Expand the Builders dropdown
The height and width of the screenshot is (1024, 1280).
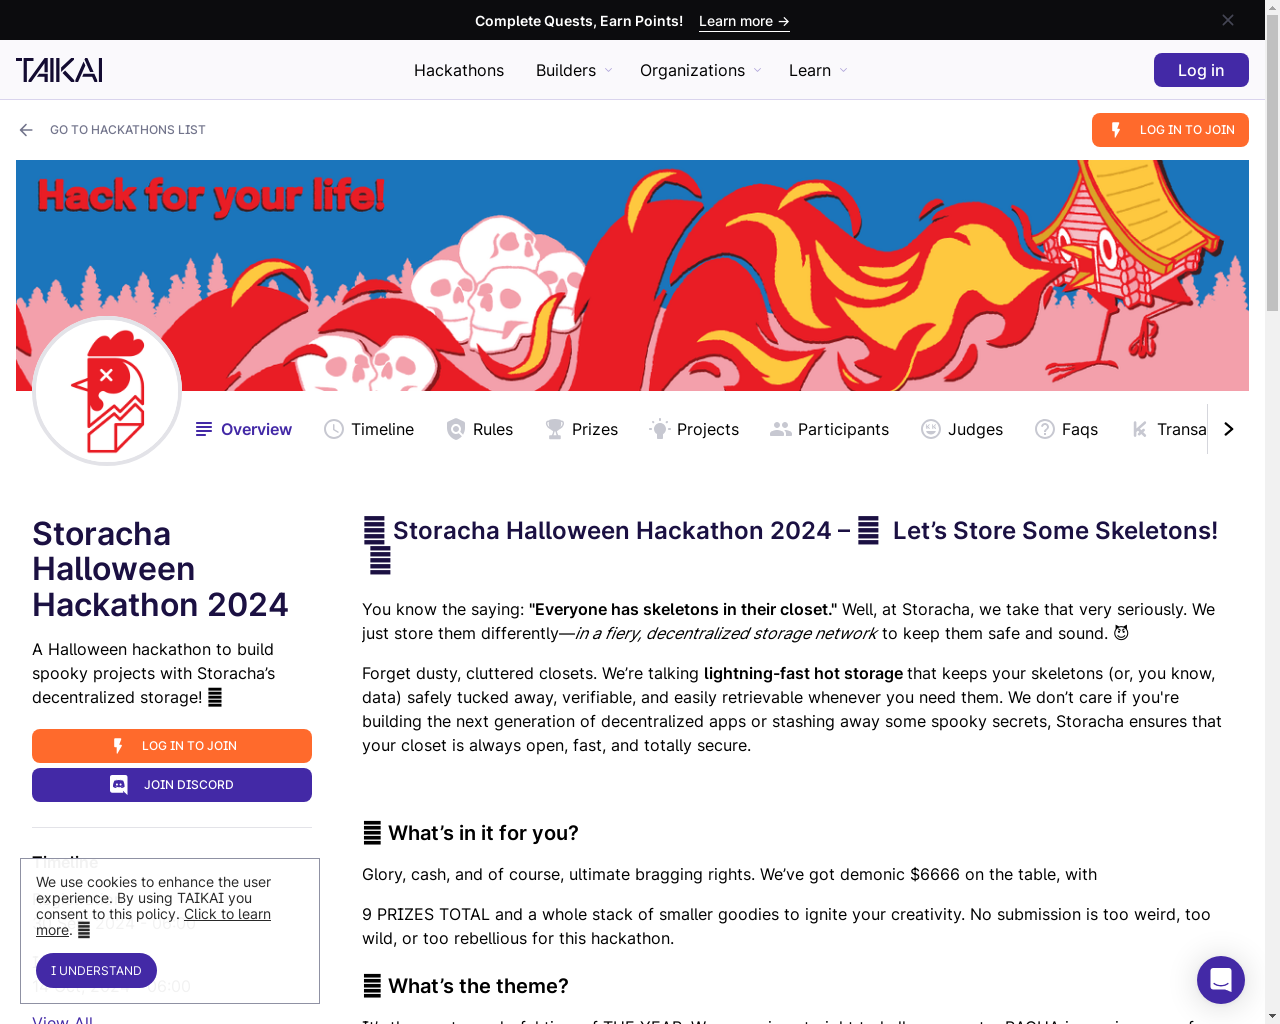(574, 70)
